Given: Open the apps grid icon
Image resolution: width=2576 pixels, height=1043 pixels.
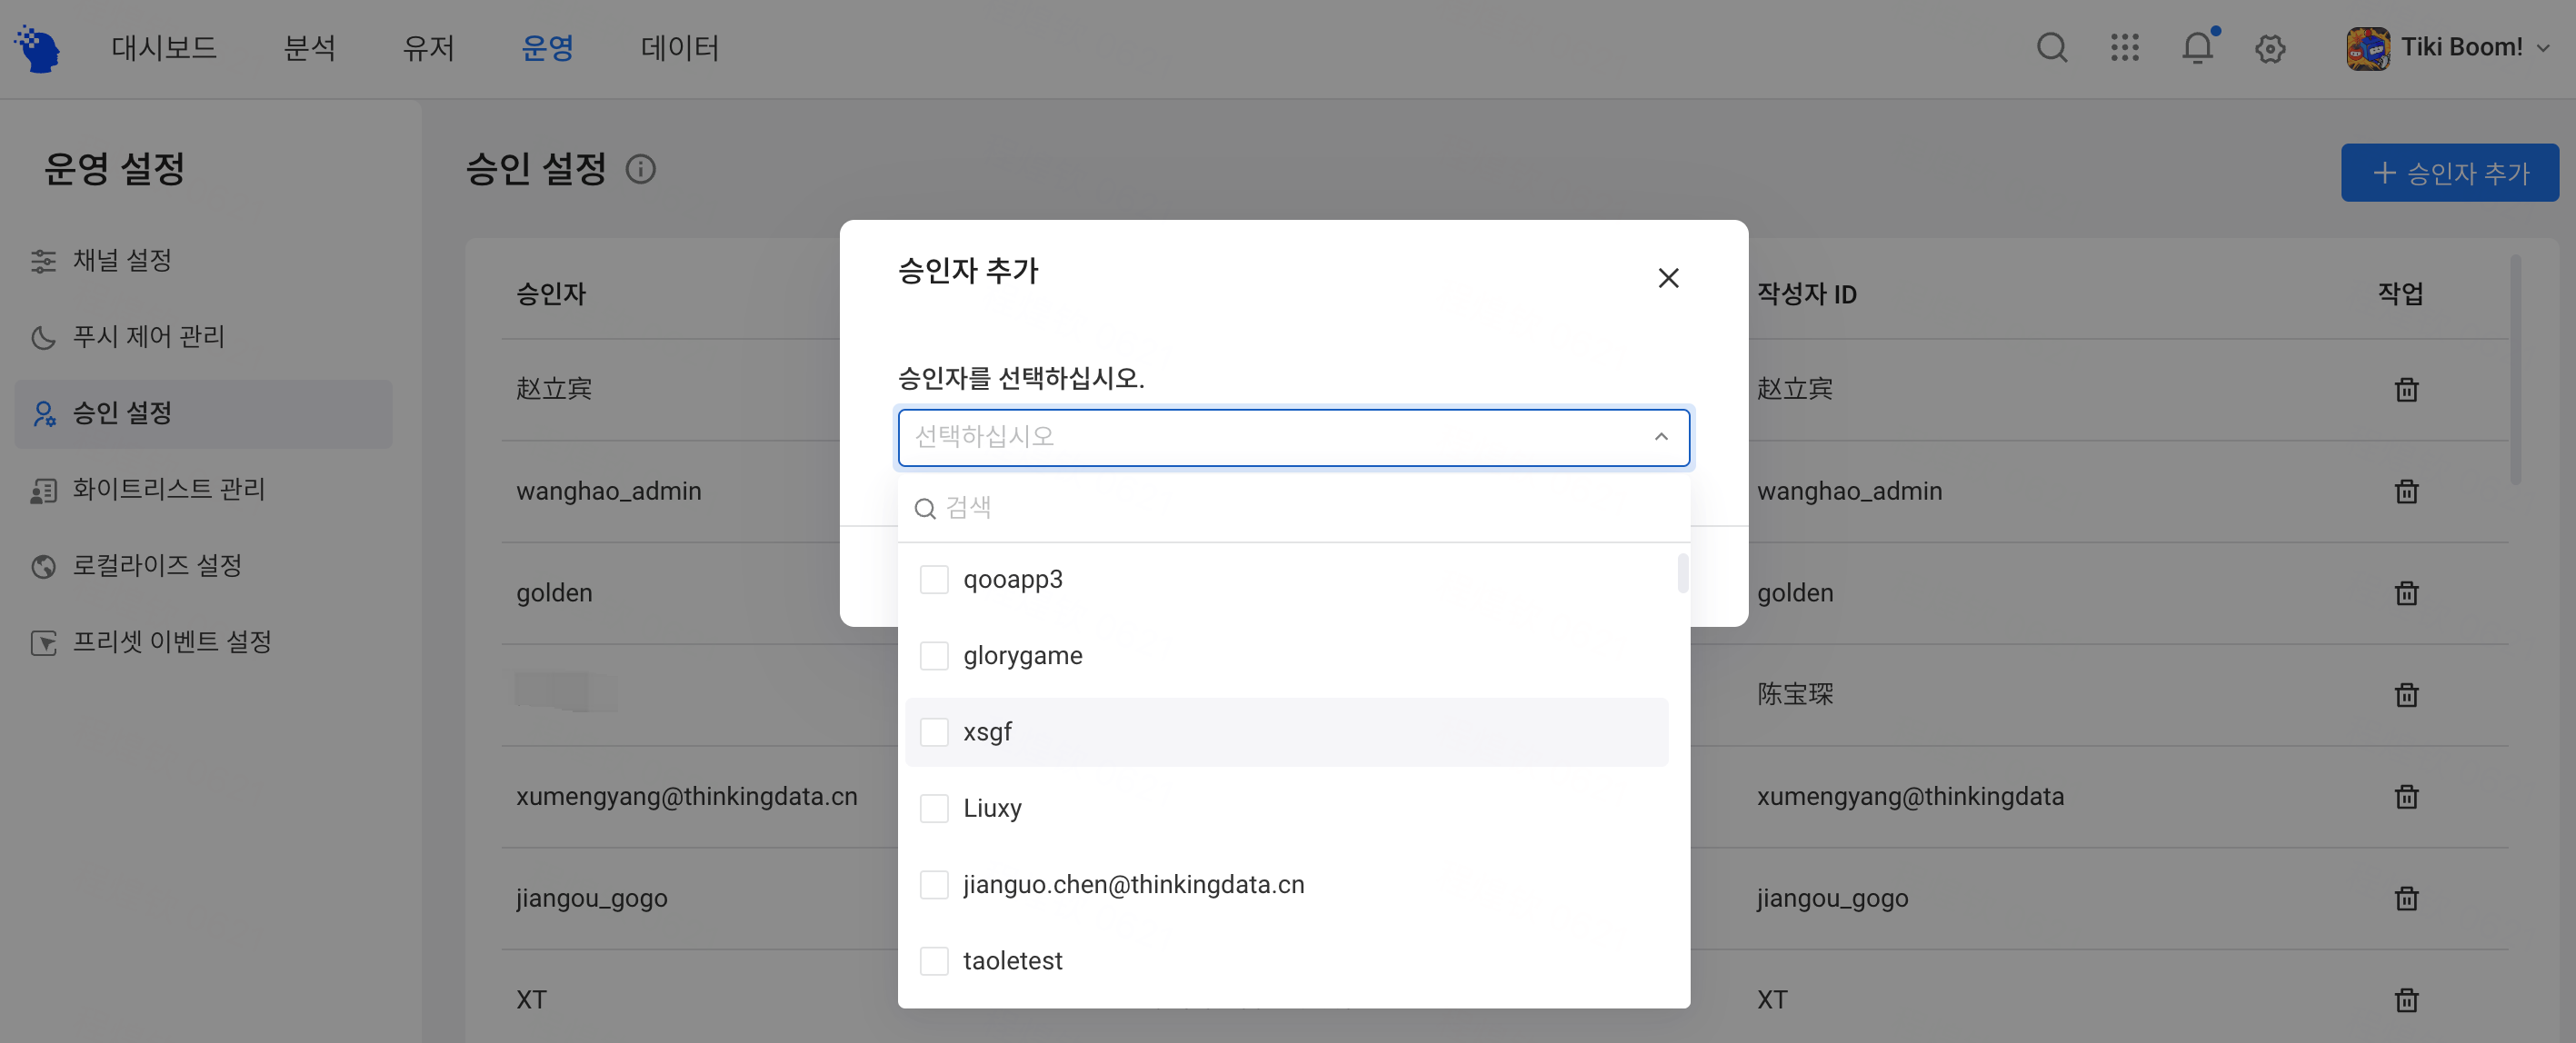Looking at the screenshot, I should pos(2125,48).
